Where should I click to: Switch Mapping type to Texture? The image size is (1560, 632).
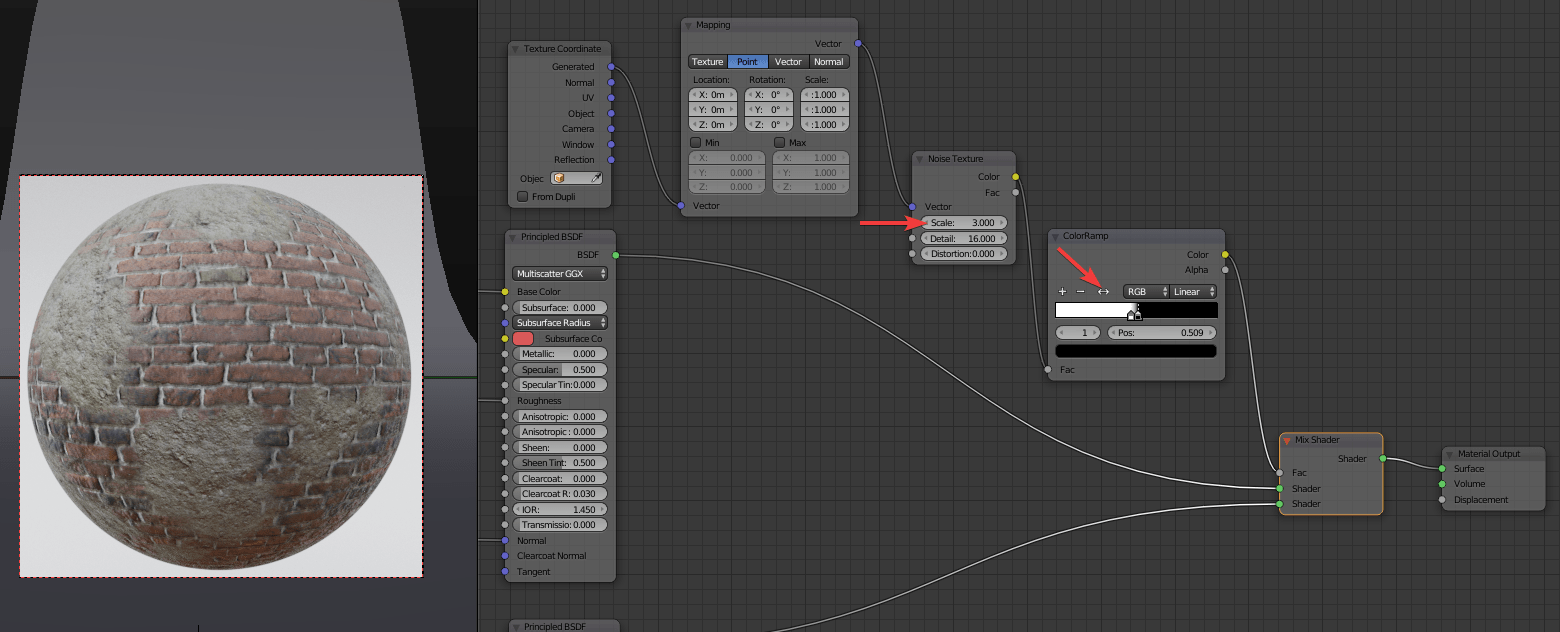pos(707,61)
